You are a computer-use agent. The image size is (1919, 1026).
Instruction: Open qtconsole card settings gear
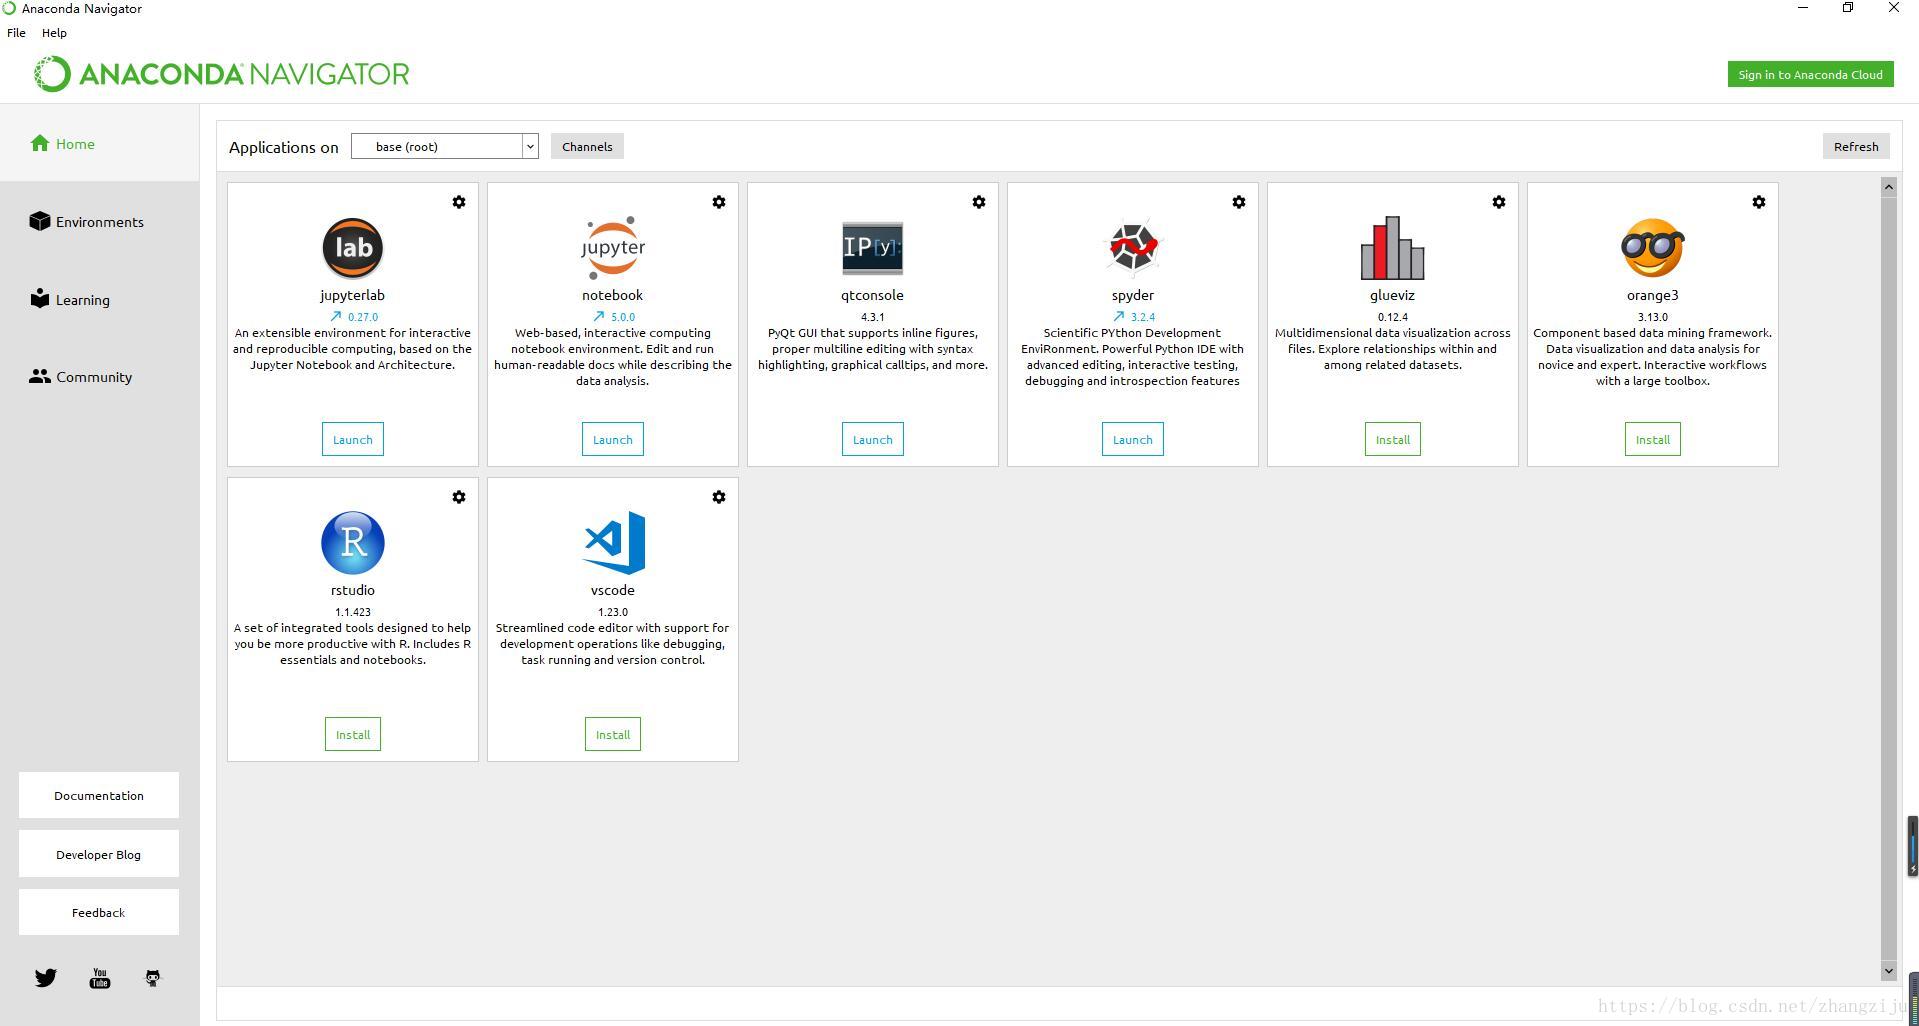(979, 202)
